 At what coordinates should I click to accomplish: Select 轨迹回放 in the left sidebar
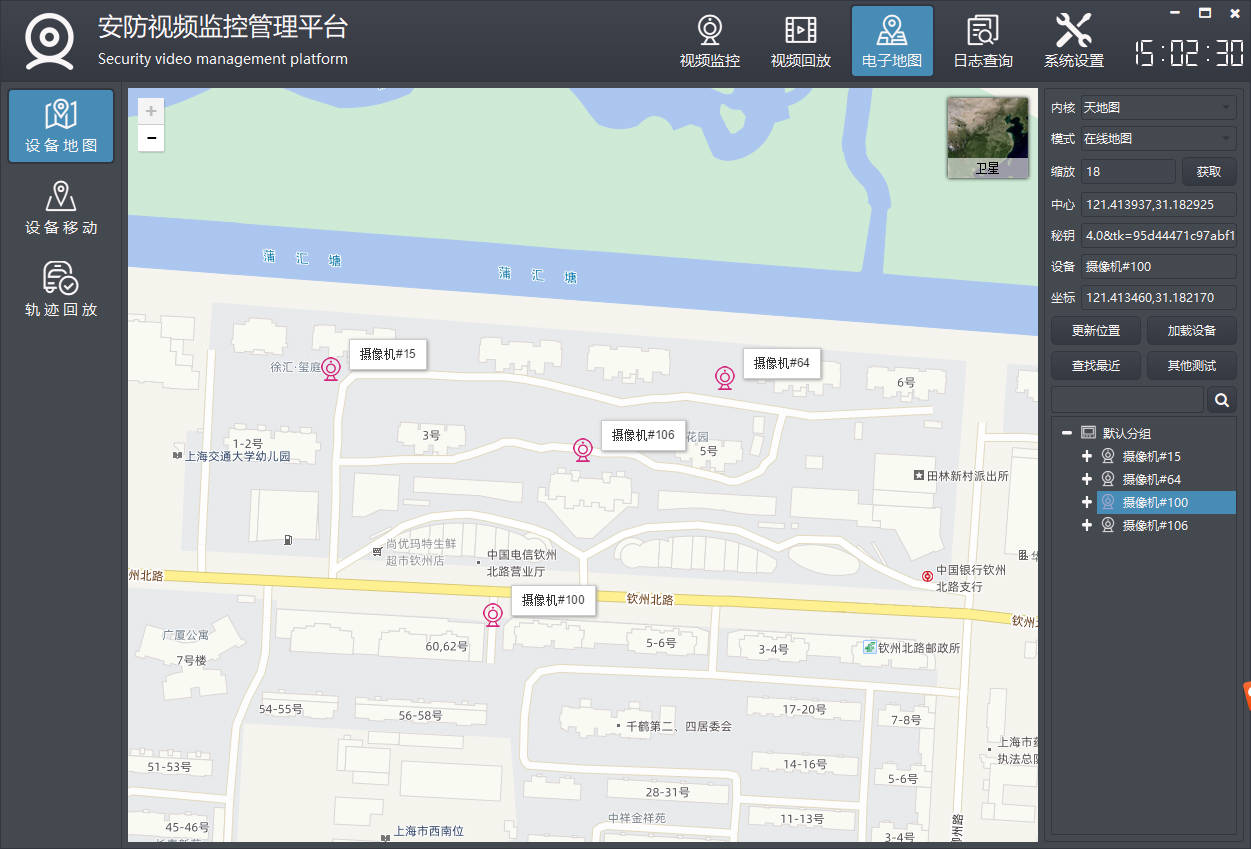click(61, 290)
